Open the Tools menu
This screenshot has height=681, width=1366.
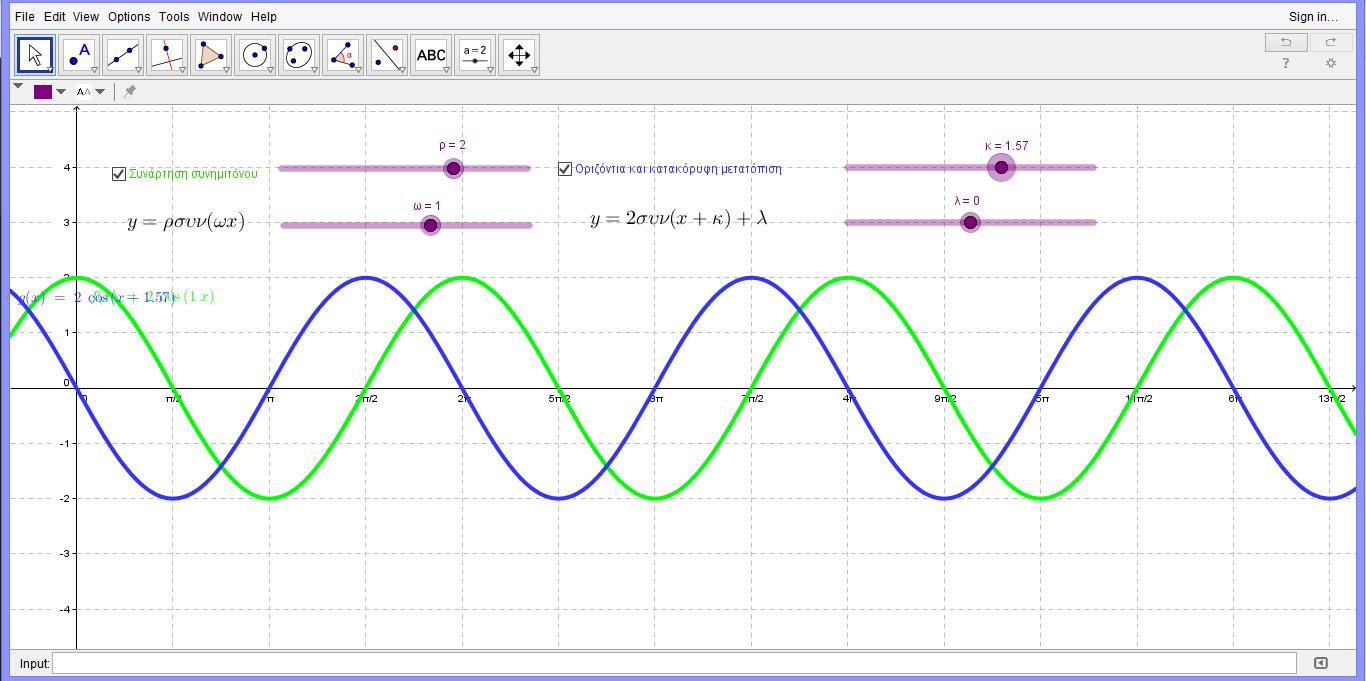click(174, 17)
